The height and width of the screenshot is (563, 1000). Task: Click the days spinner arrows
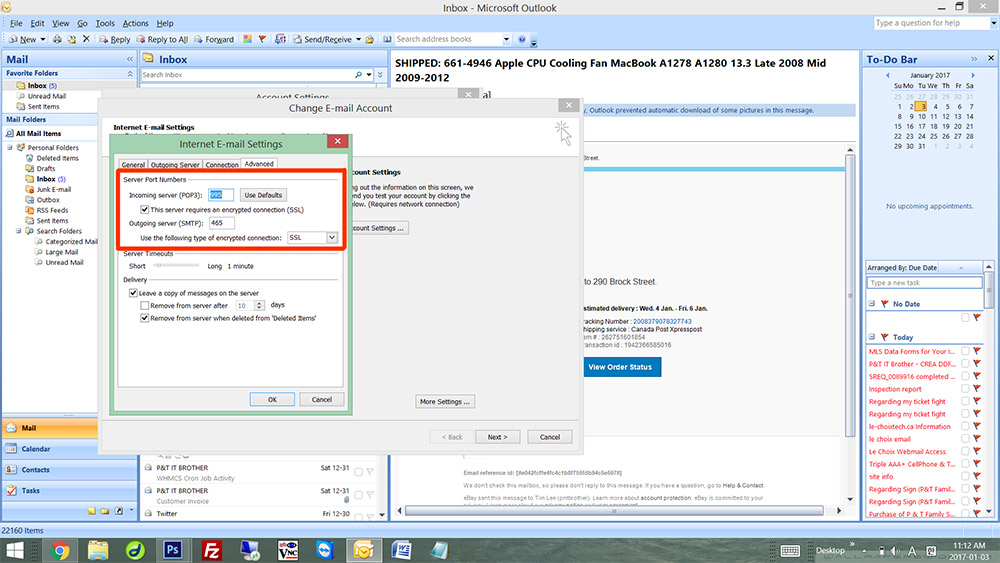[x=259, y=305]
